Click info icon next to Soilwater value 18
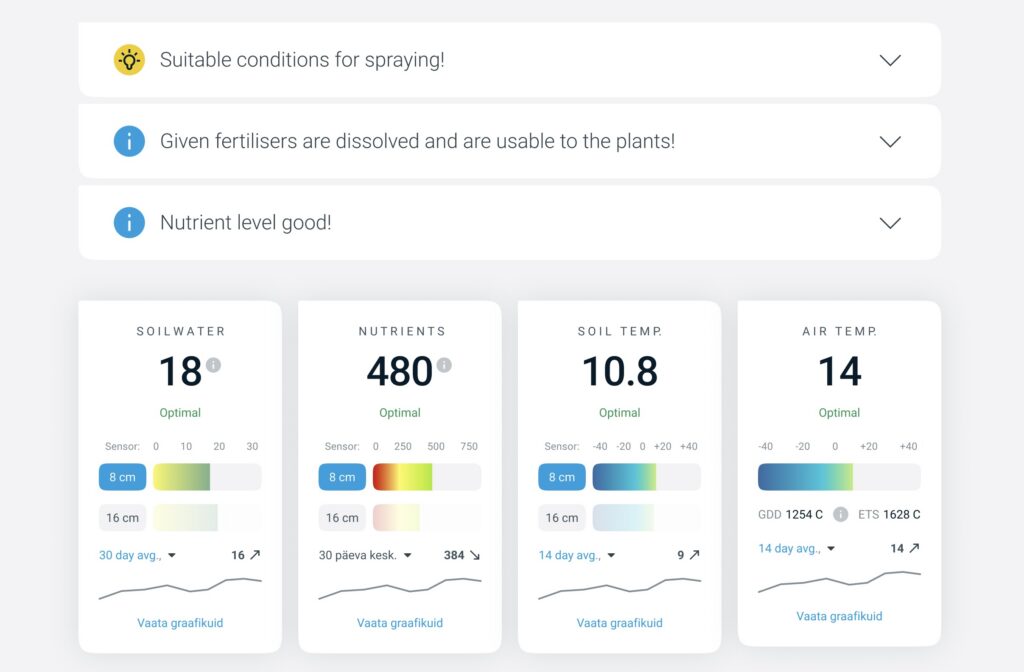The height and width of the screenshot is (672, 1024). (x=213, y=365)
